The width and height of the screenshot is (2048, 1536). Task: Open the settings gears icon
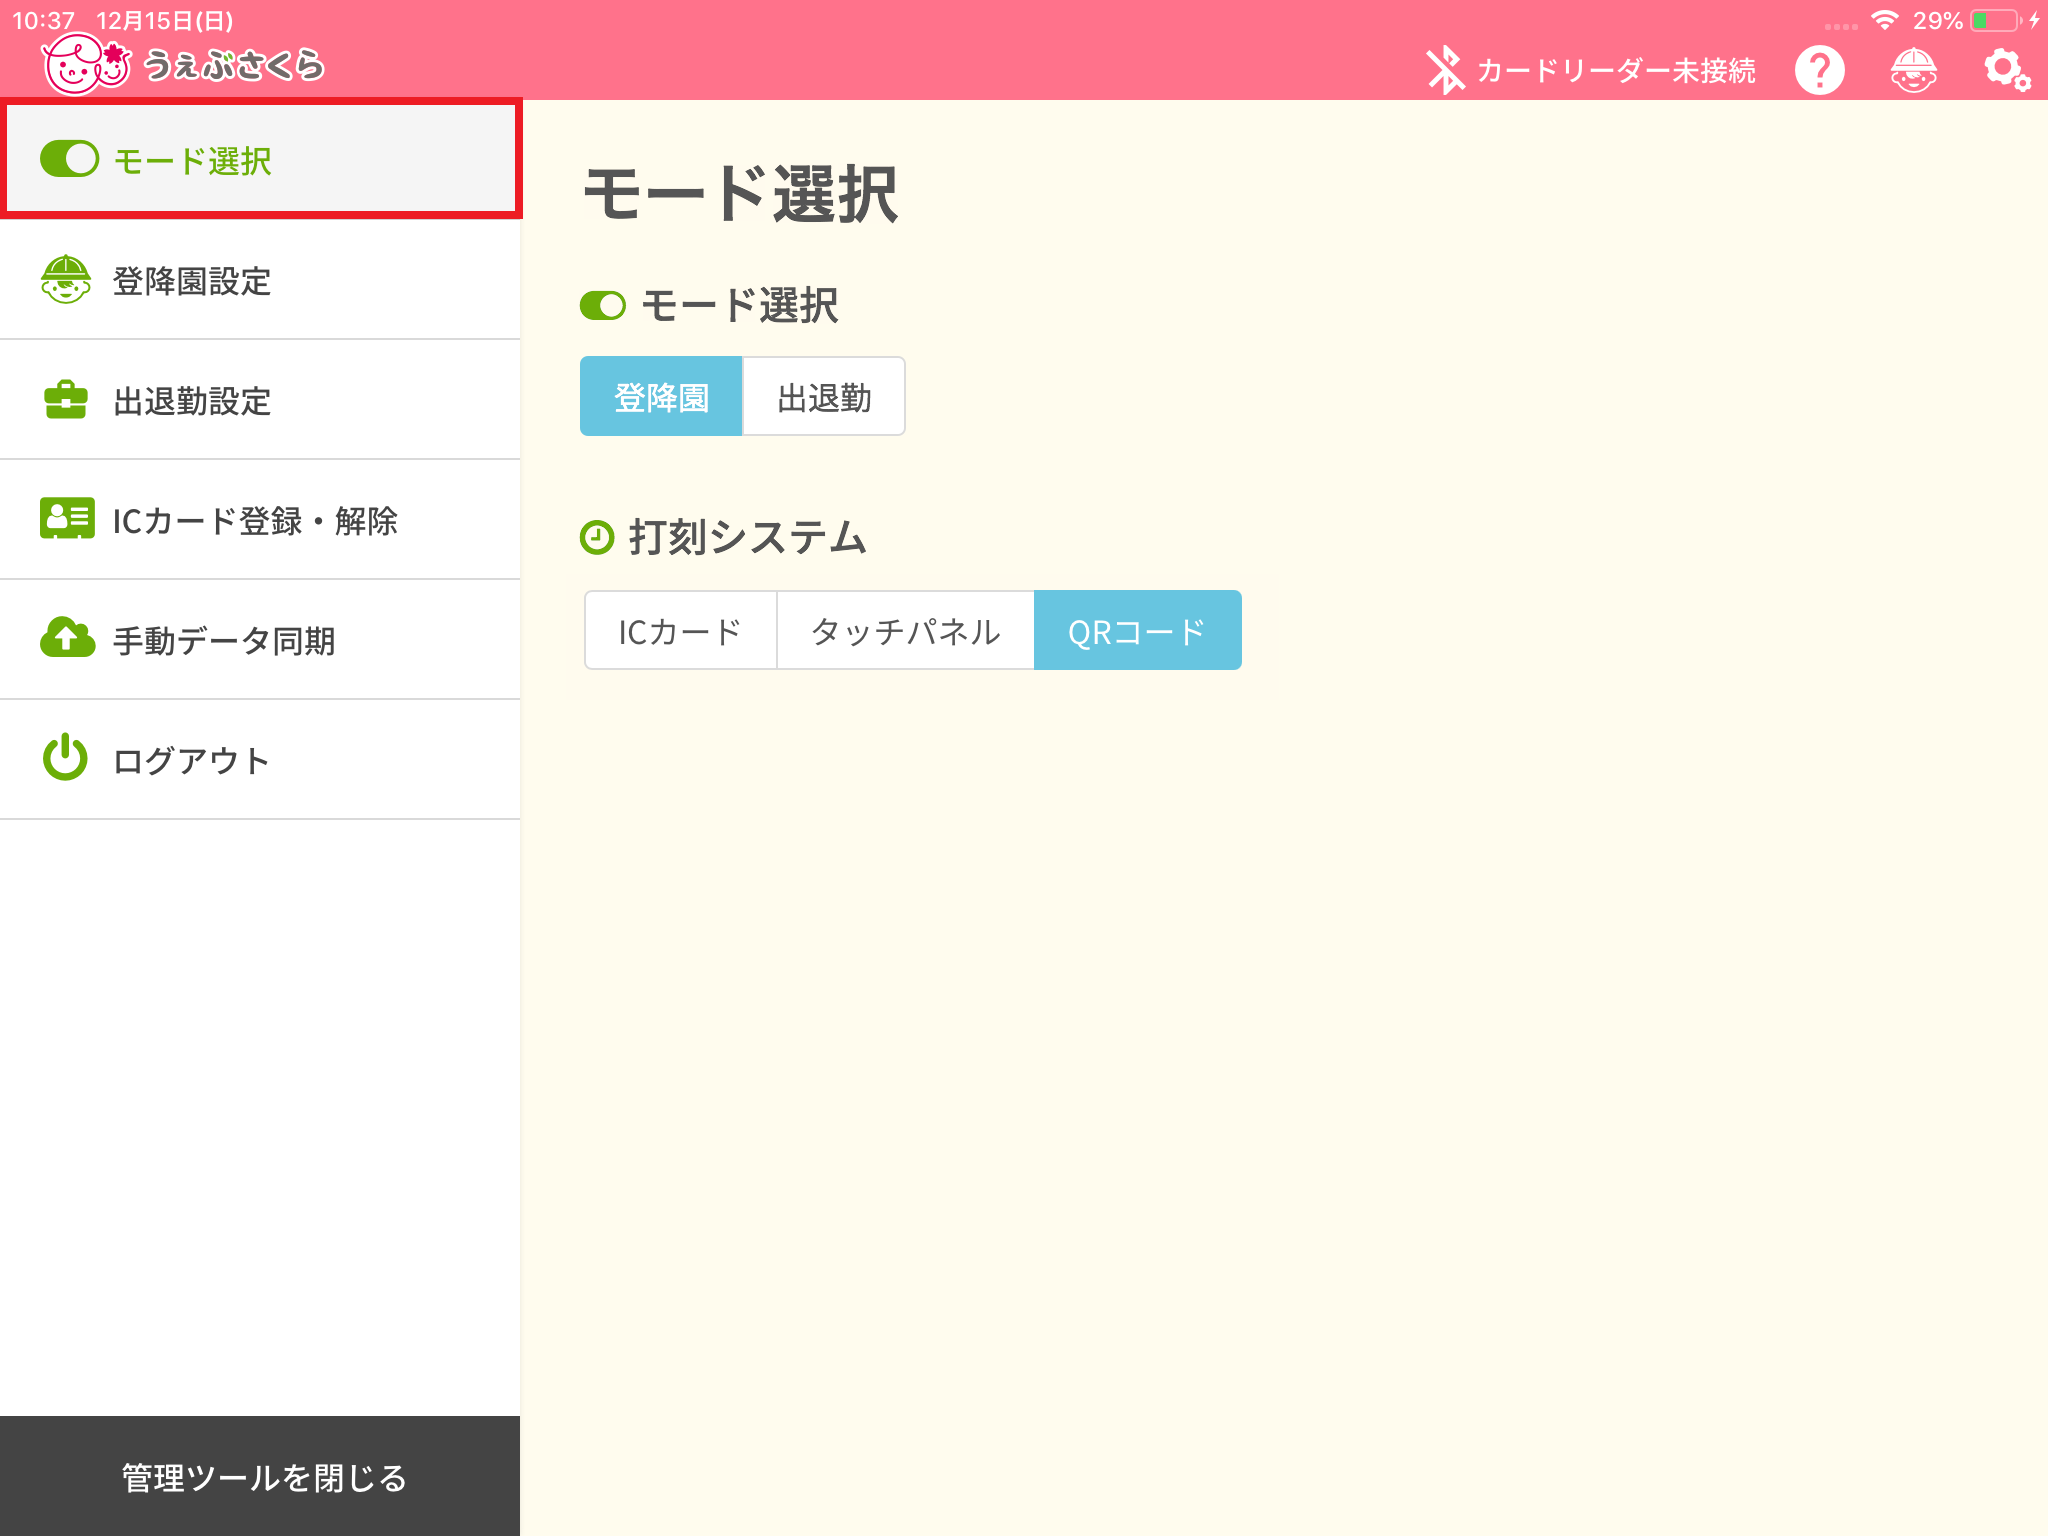click(x=2006, y=70)
